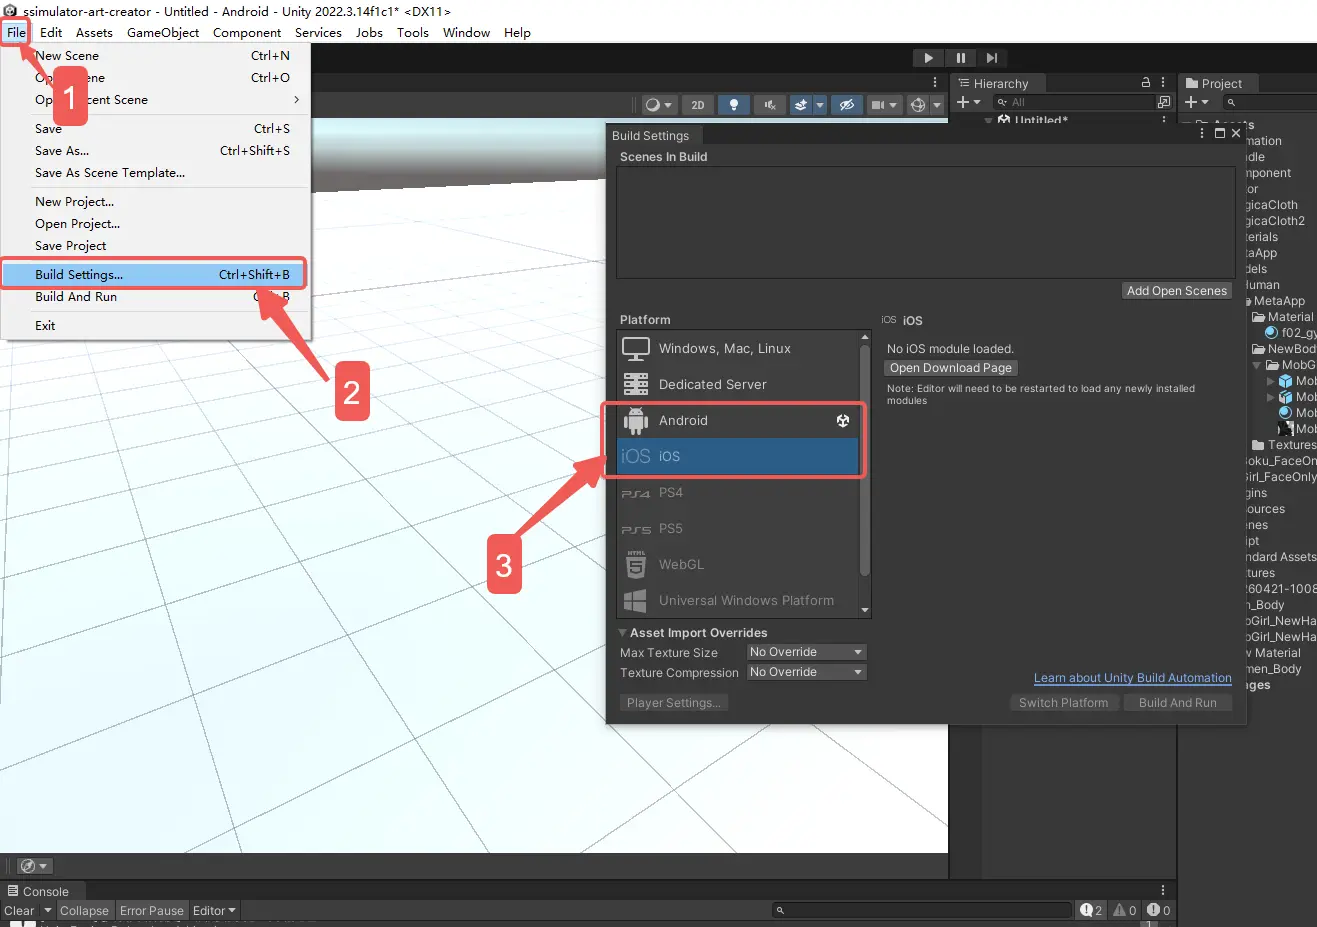The width and height of the screenshot is (1317, 927).
Task: Close the Build Settings window
Action: (1236, 133)
